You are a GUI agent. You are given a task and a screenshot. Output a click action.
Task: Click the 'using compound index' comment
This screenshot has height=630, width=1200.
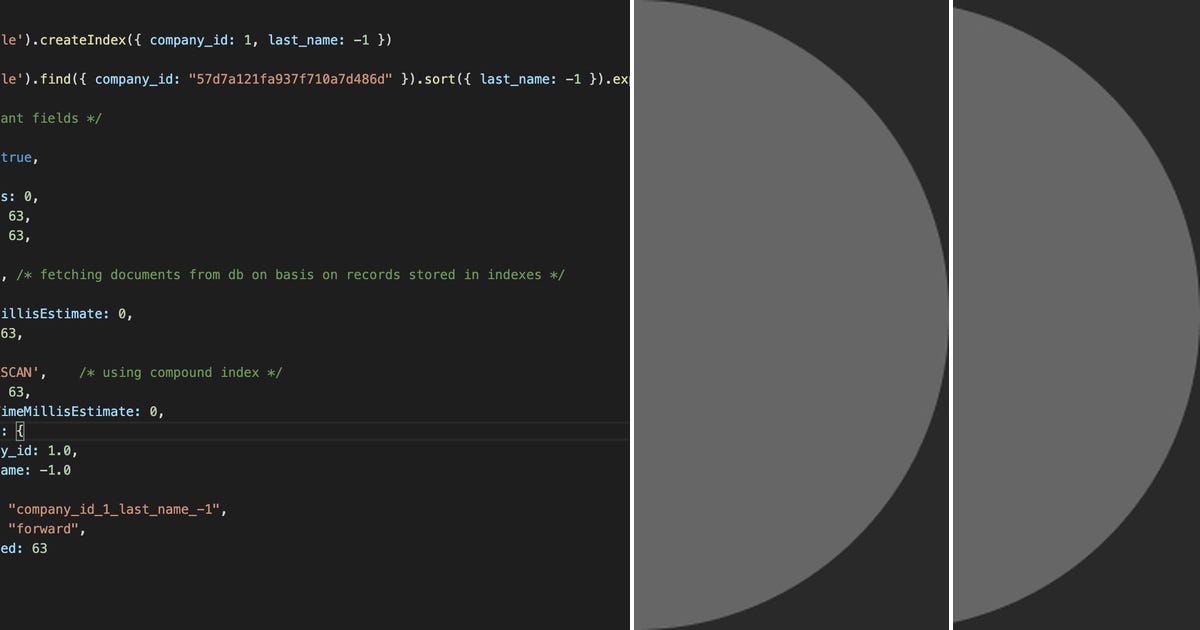coord(180,372)
